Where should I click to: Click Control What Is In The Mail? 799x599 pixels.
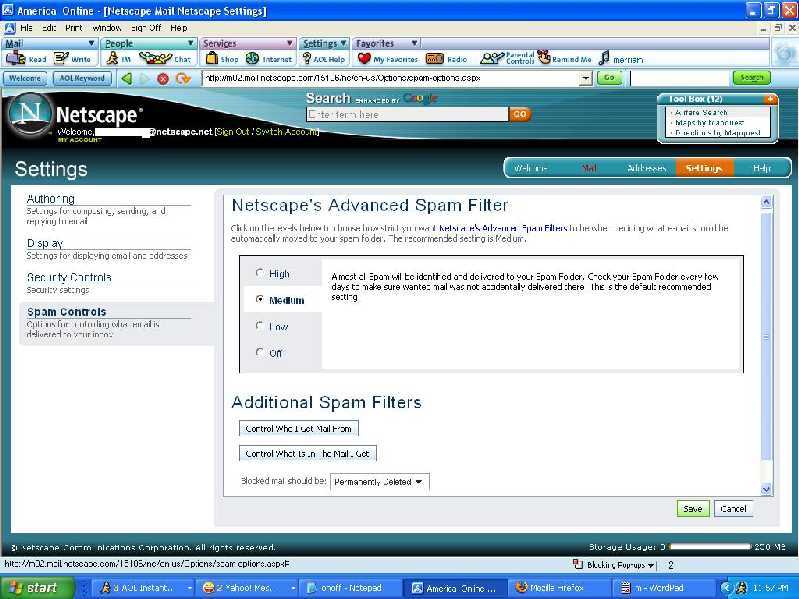[x=308, y=453]
